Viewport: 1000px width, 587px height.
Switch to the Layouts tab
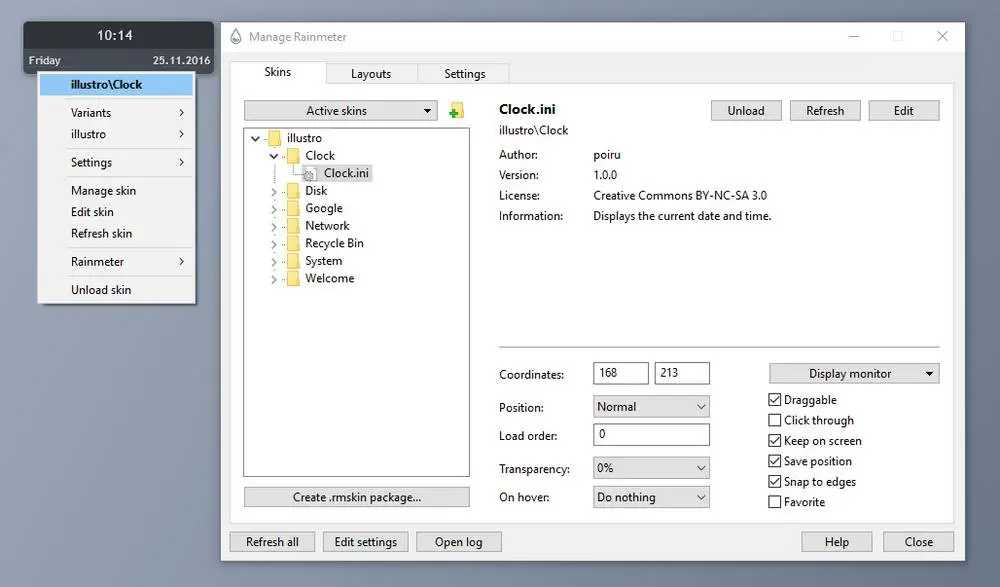click(371, 74)
